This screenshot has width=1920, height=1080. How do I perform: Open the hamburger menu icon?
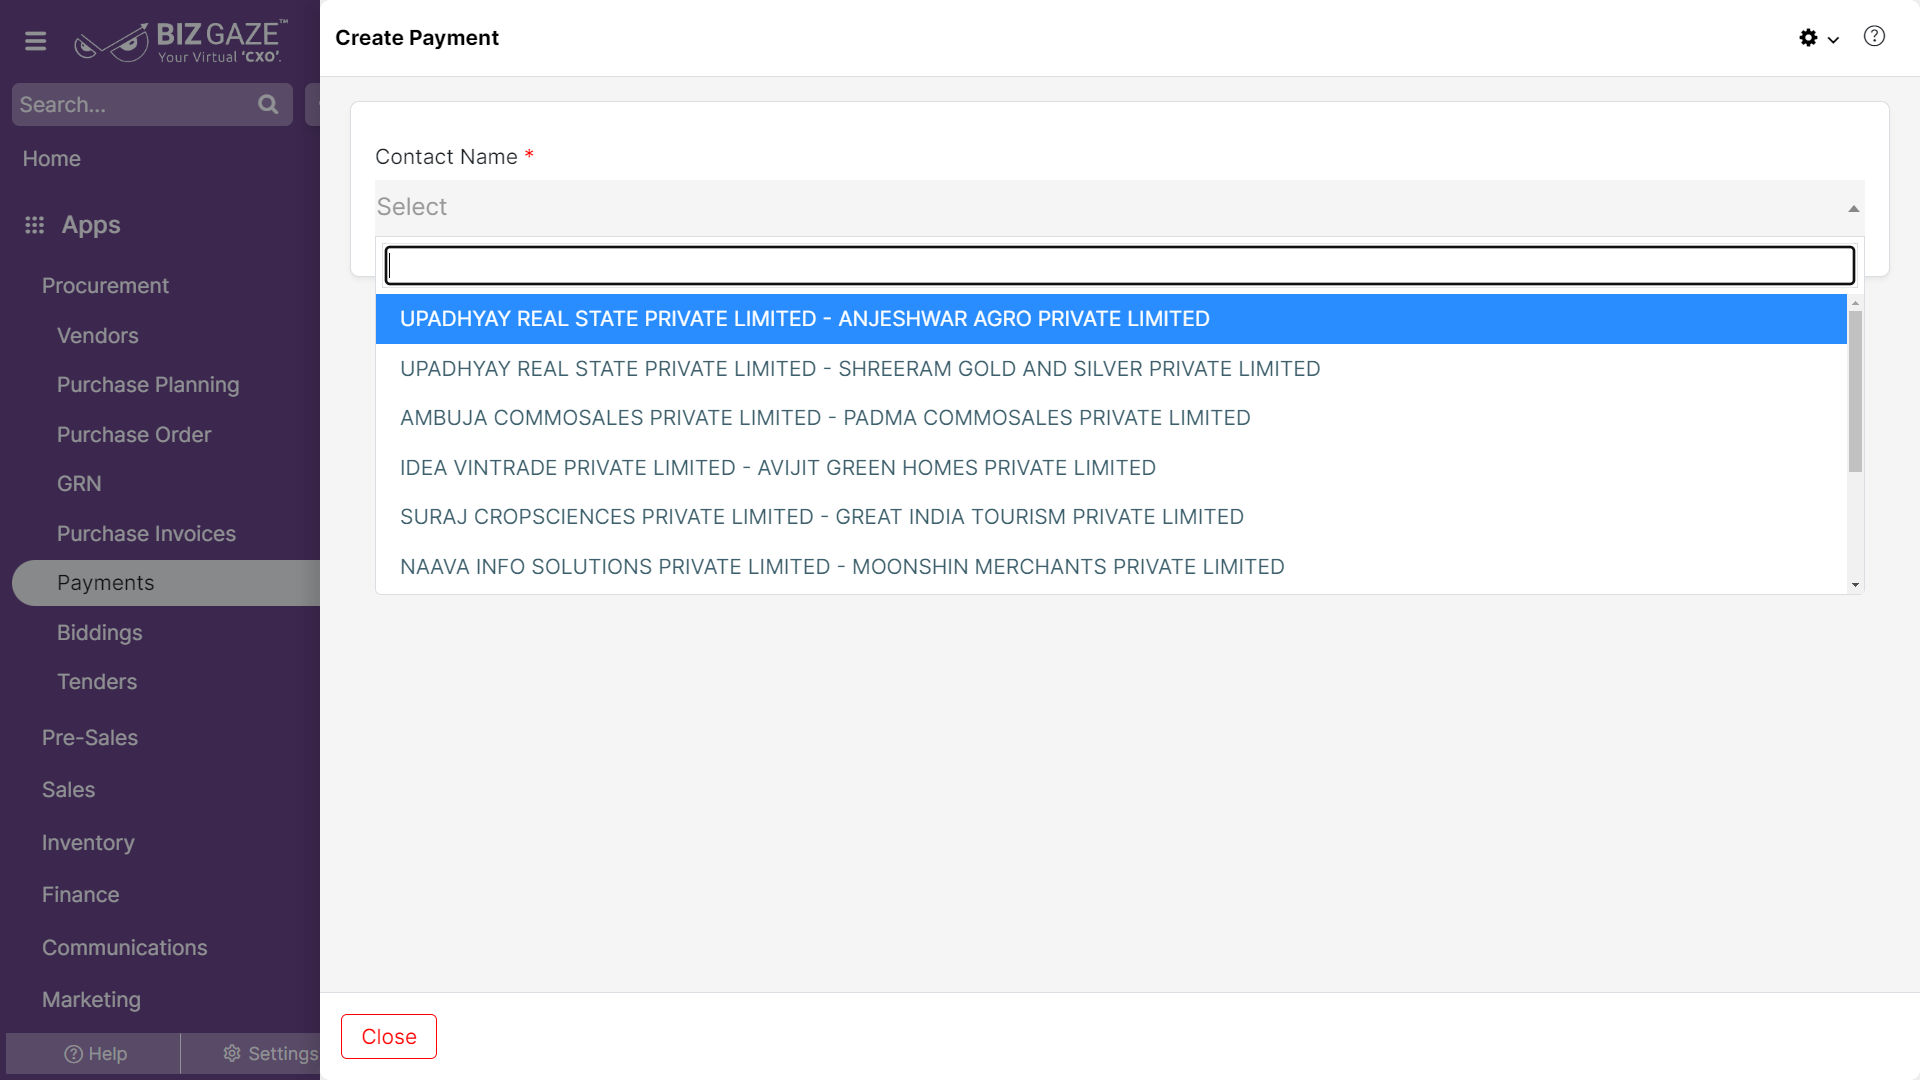36,41
